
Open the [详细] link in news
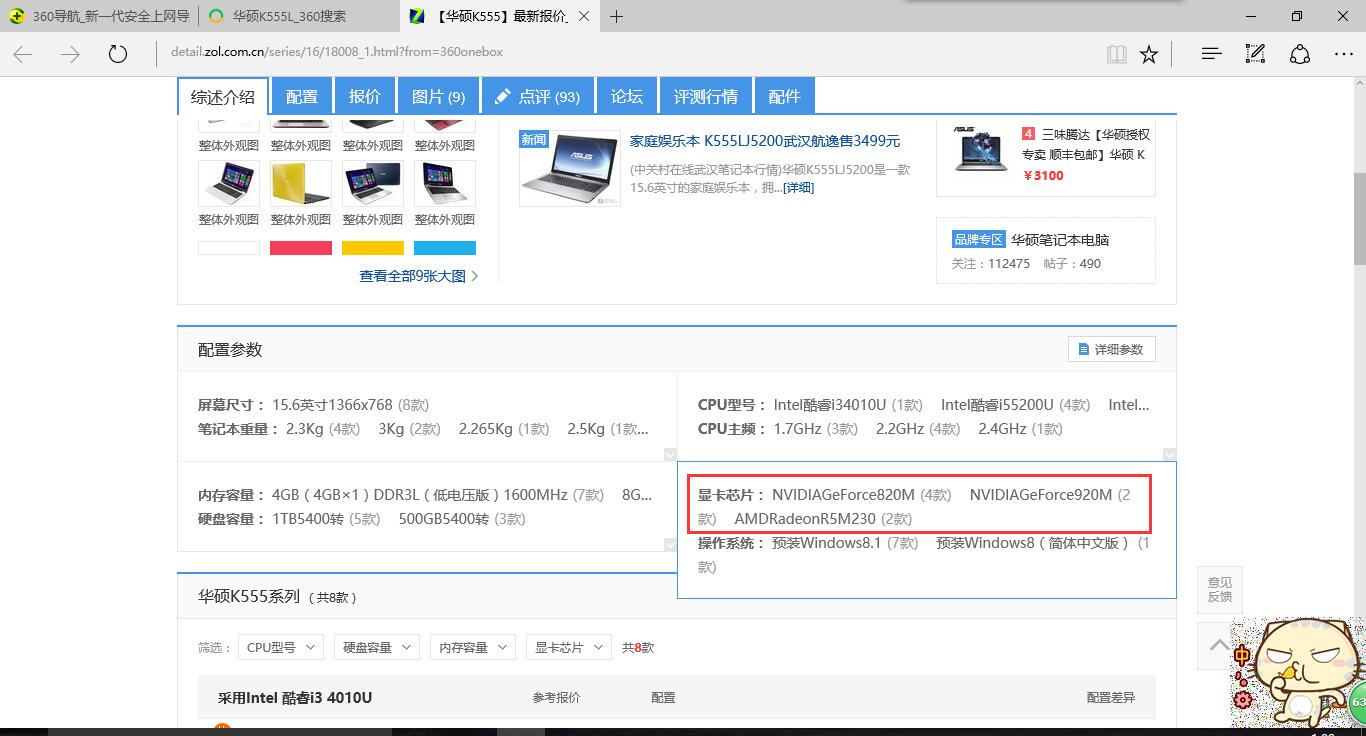(798, 187)
